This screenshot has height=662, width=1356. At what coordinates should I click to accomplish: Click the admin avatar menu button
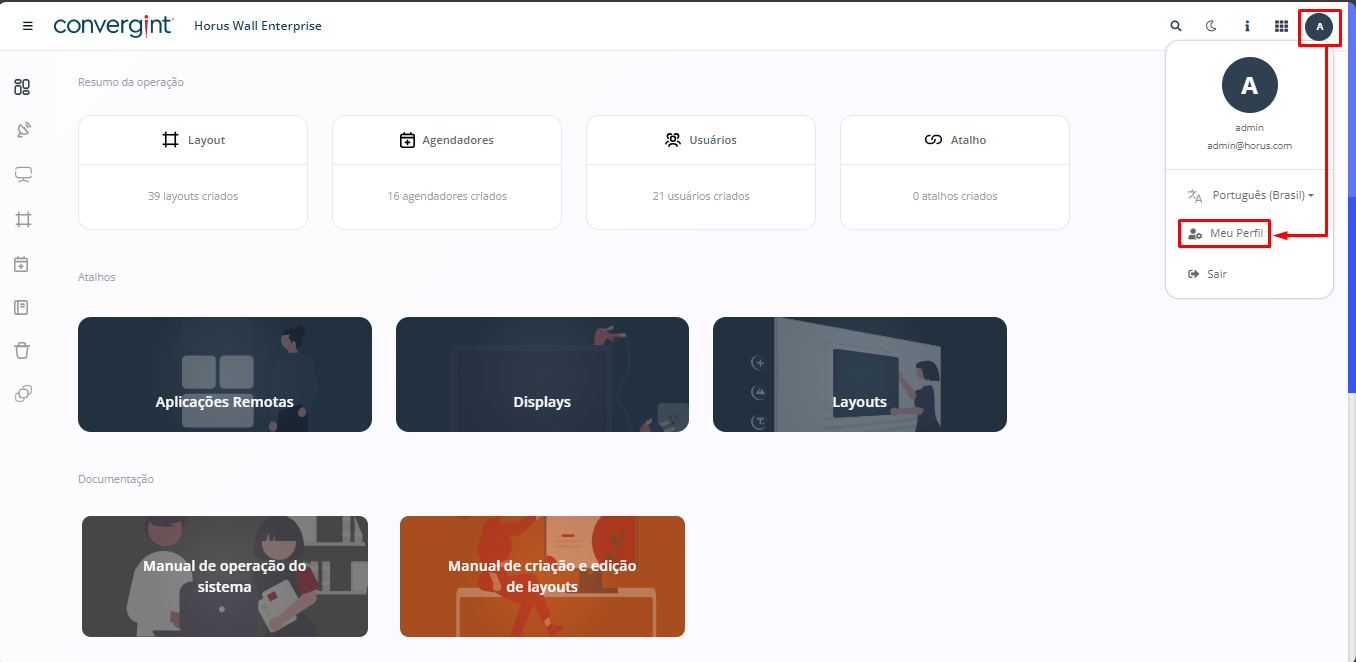click(x=1319, y=26)
